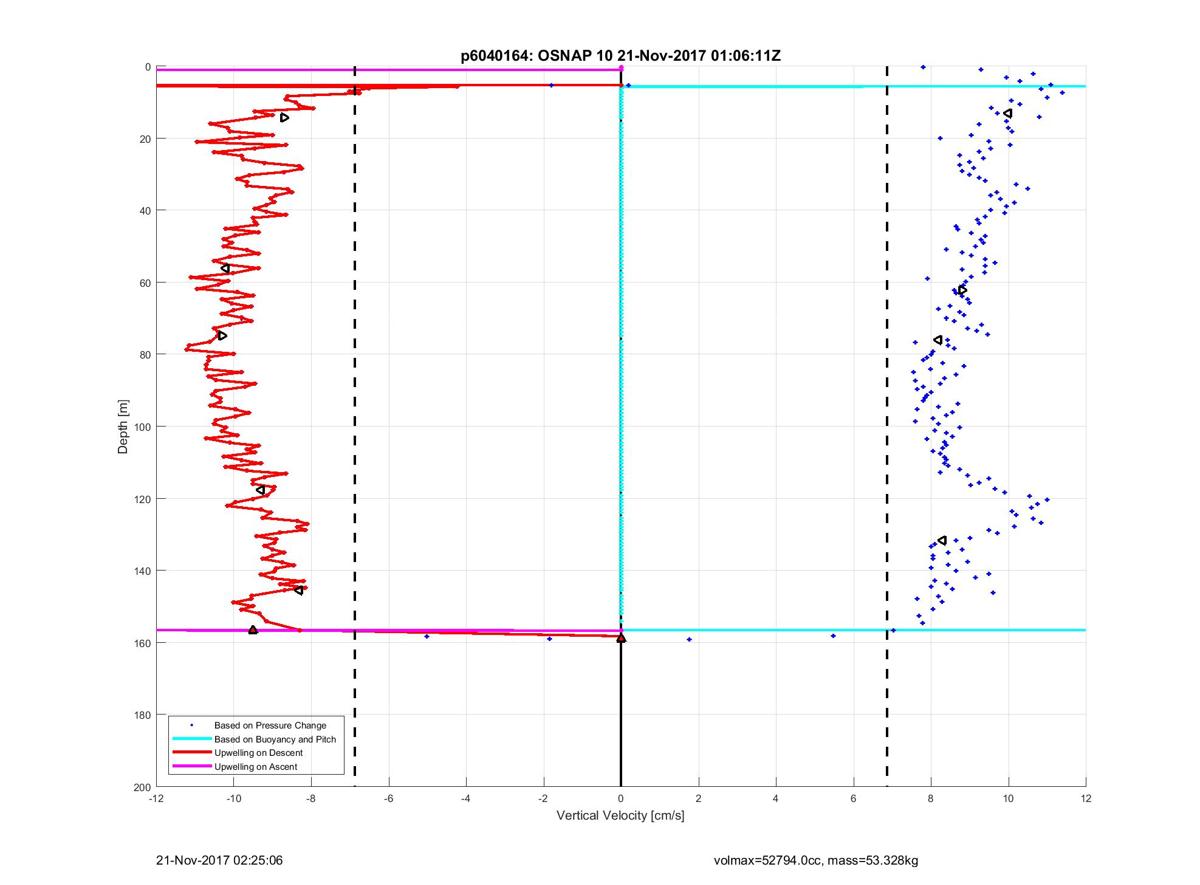Click depth-axis tick label "200"
Viewport: 1200px width, 885px height.
click(x=142, y=787)
